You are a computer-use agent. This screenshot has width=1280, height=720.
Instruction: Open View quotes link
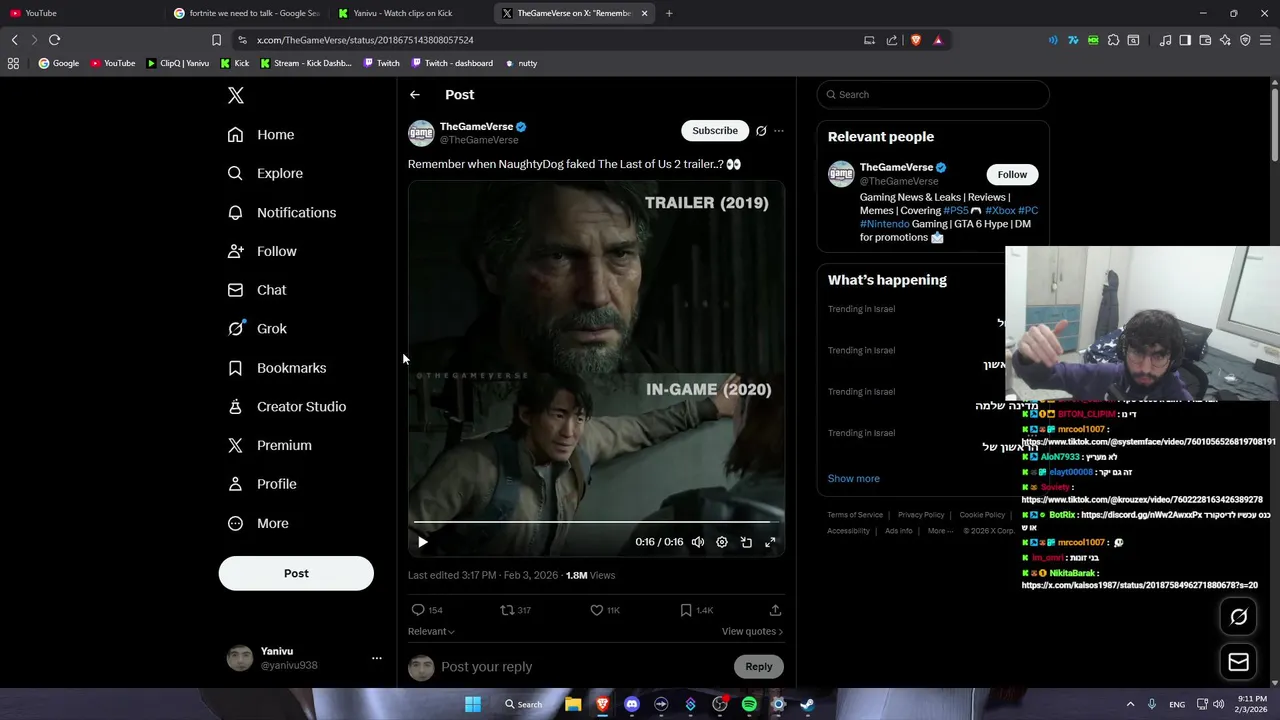(x=752, y=632)
